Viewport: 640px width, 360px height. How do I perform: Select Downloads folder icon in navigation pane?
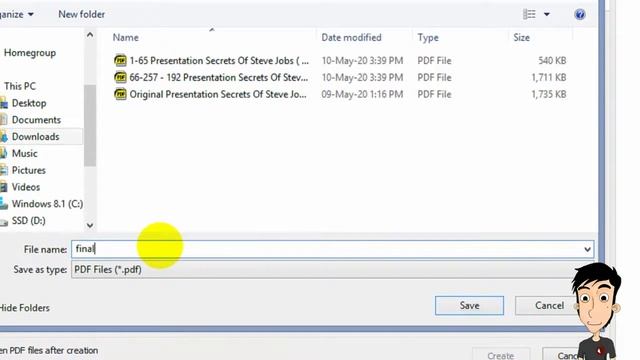(x=4, y=137)
